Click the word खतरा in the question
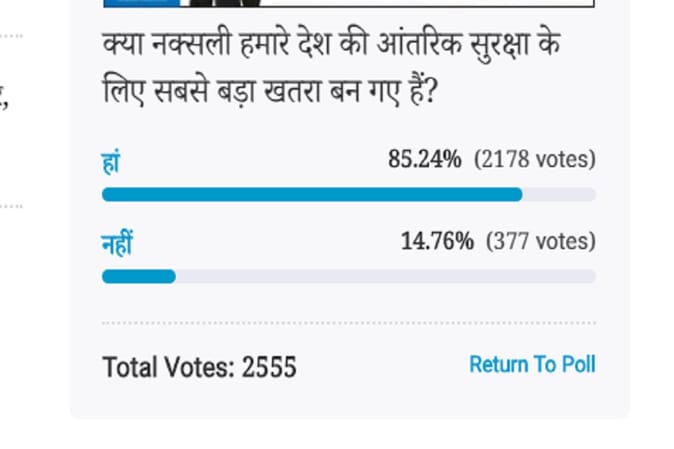Image resolution: width=674 pixels, height=449 pixels. [292, 91]
